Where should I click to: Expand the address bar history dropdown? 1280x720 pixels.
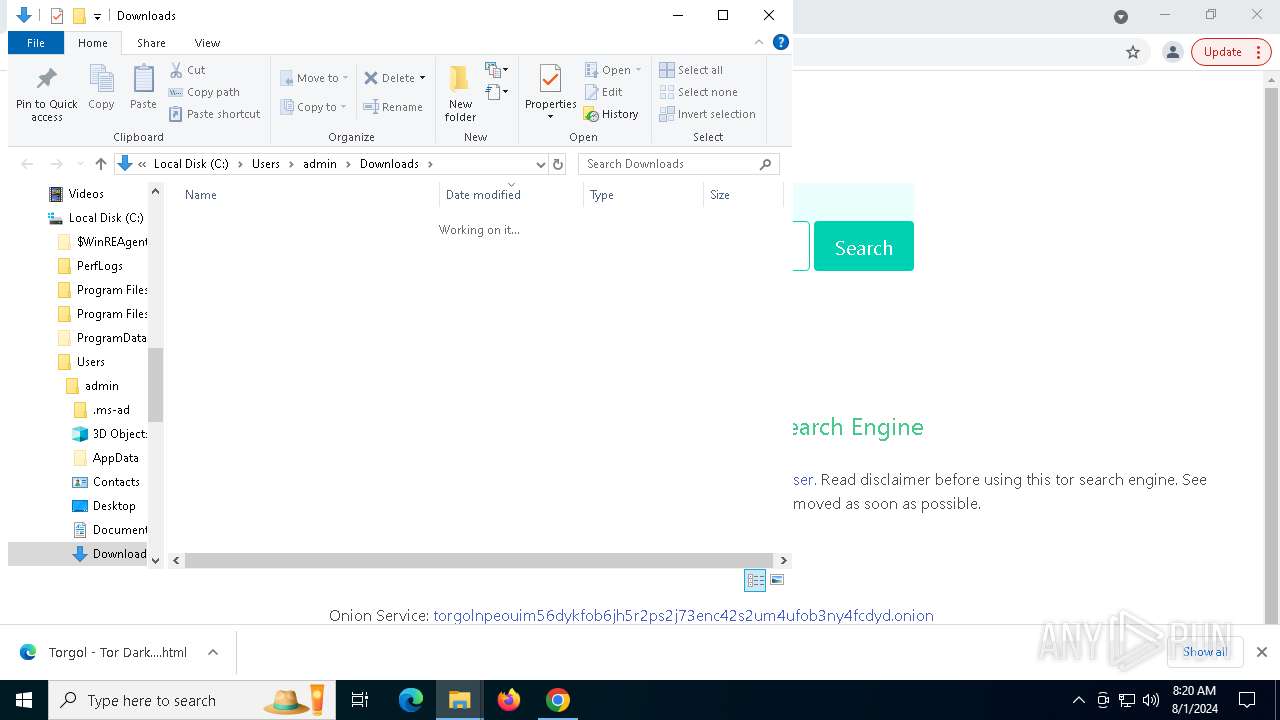541,164
